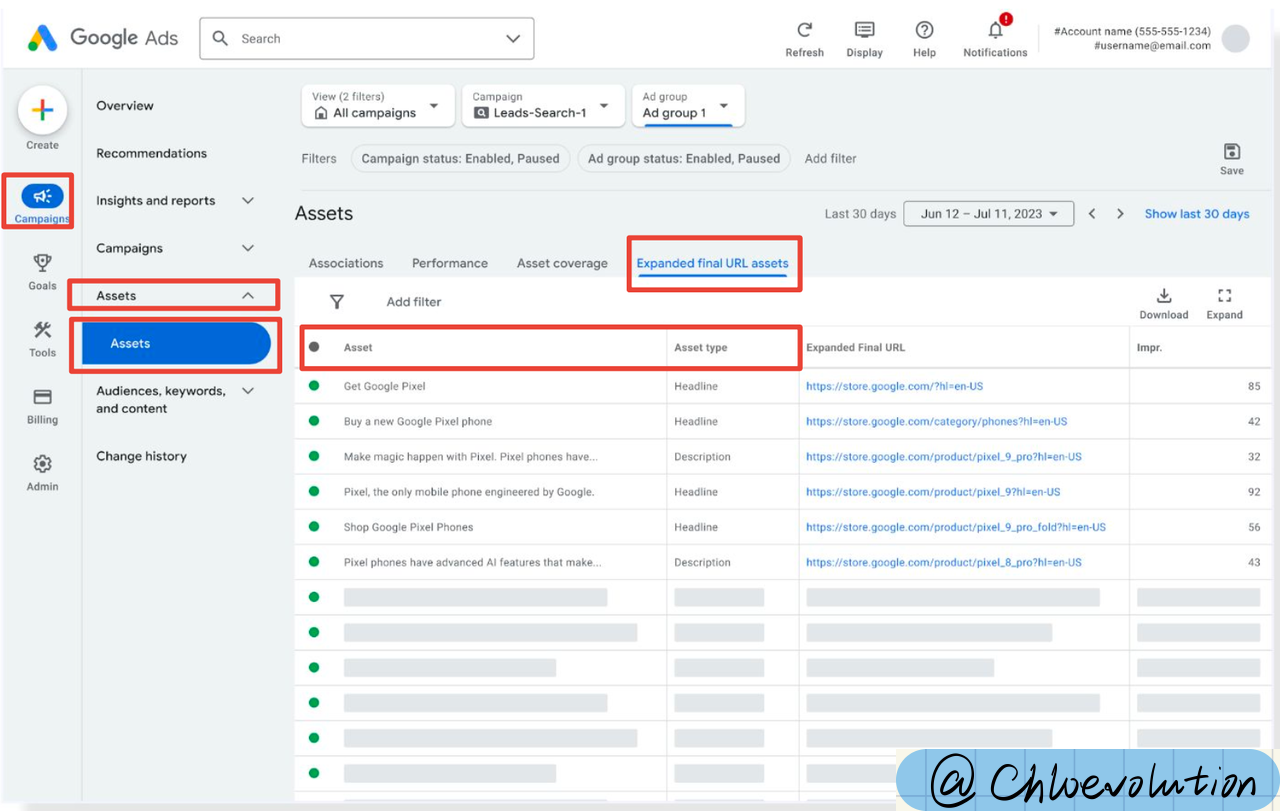Screen dimensions: 1280x811
Task: Click the account avatar circle
Action: tap(1236, 38)
